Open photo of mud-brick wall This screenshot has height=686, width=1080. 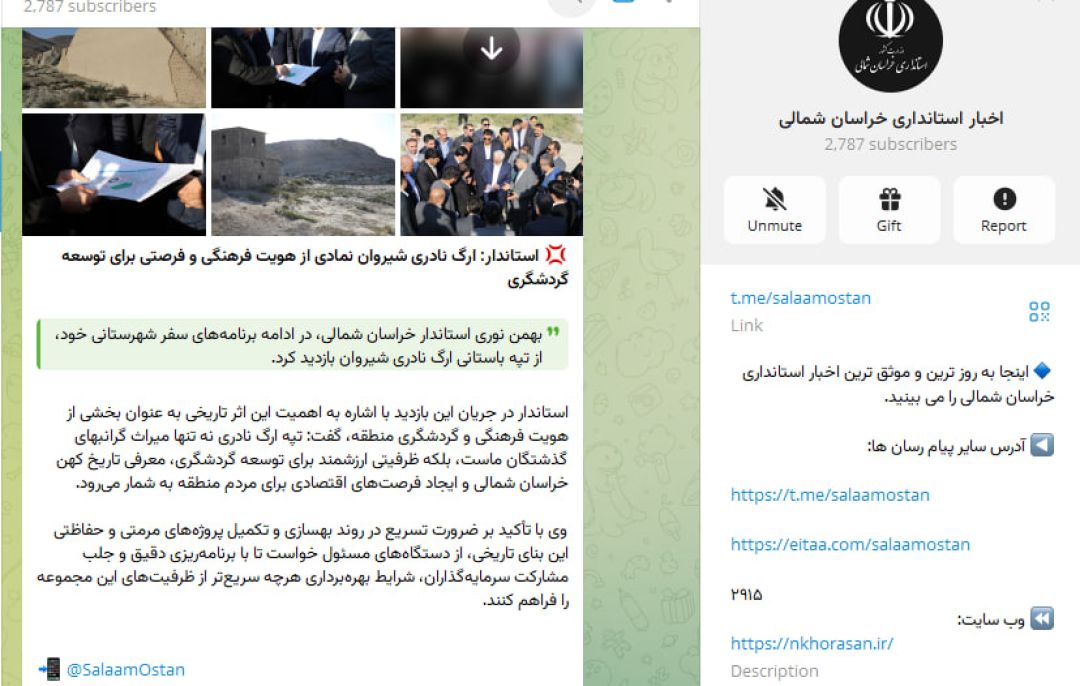(x=114, y=67)
